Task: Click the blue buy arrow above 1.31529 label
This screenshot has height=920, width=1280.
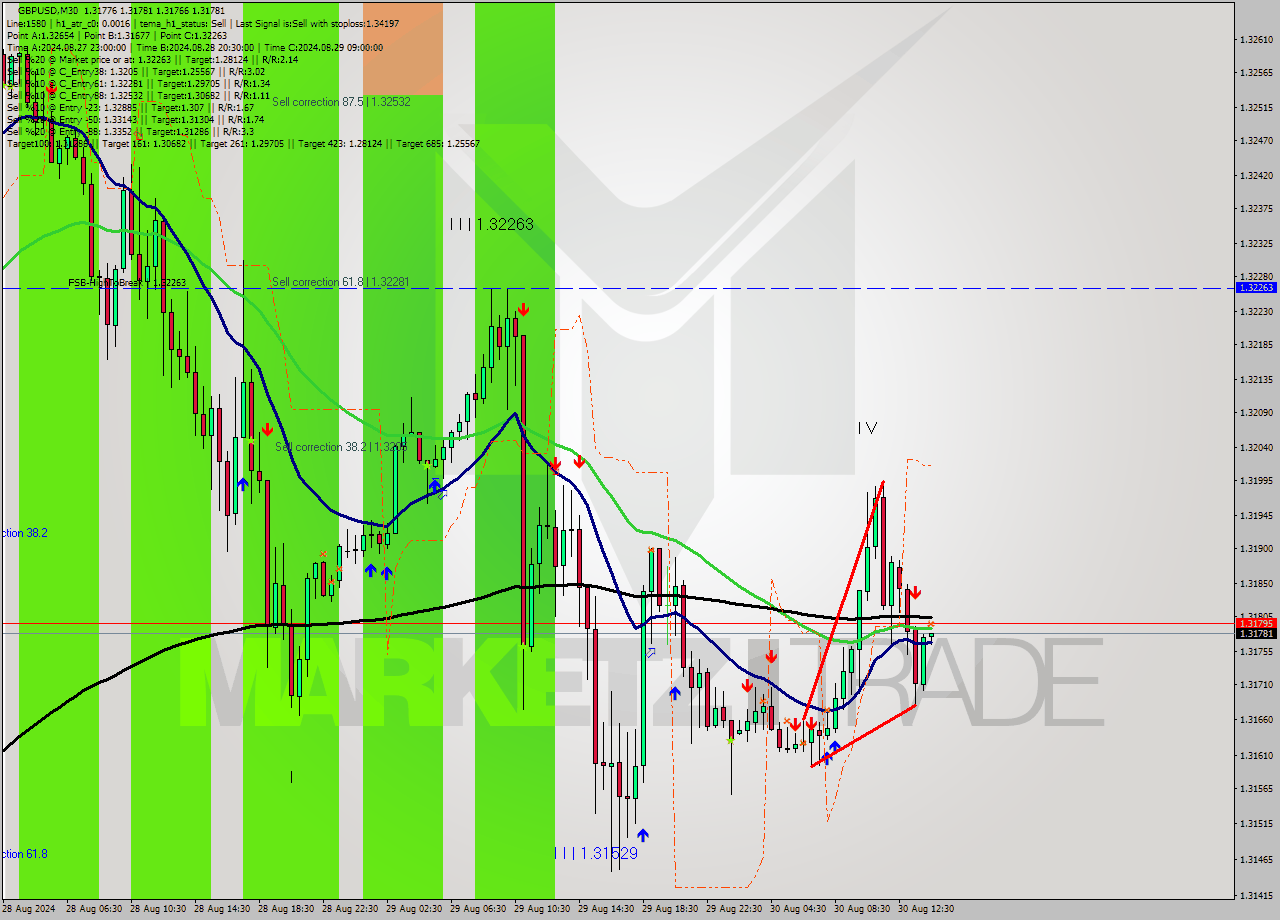Action: pos(642,834)
